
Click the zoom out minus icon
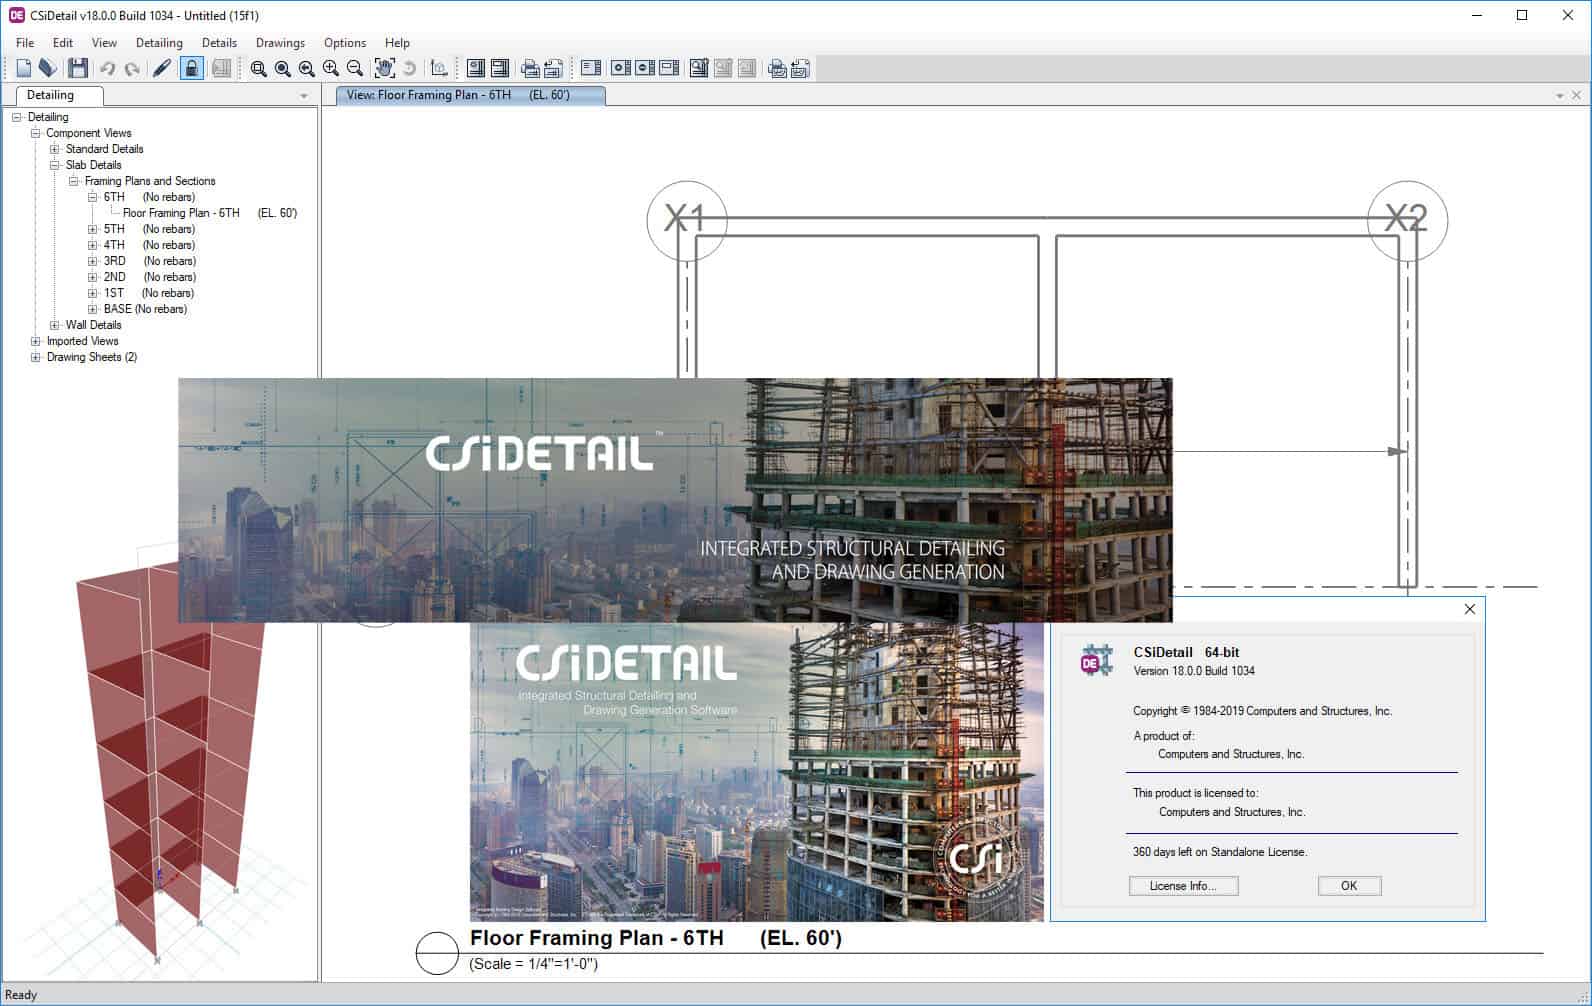tap(354, 68)
